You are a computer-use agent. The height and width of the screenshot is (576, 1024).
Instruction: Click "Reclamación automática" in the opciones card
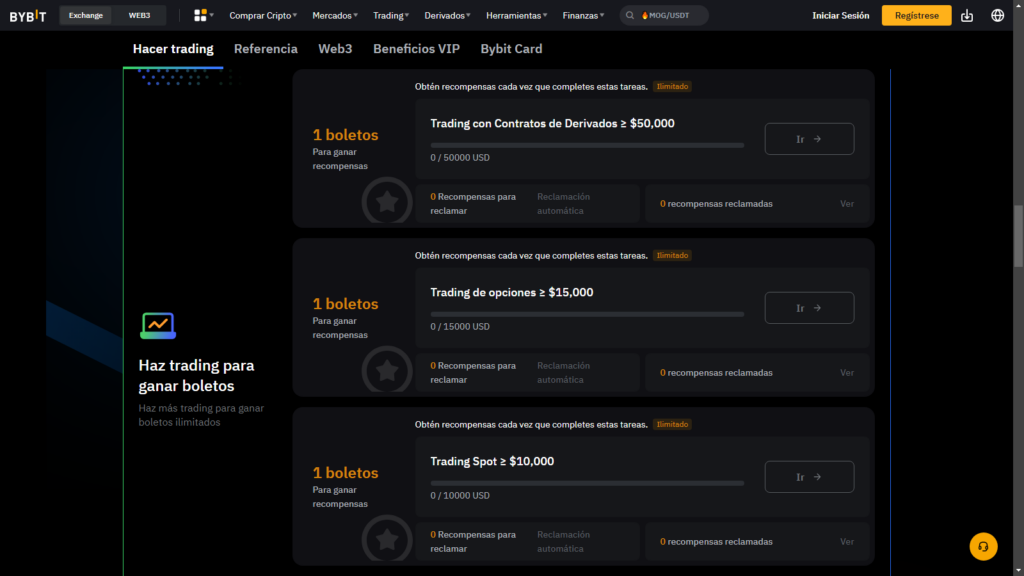[x=564, y=373]
